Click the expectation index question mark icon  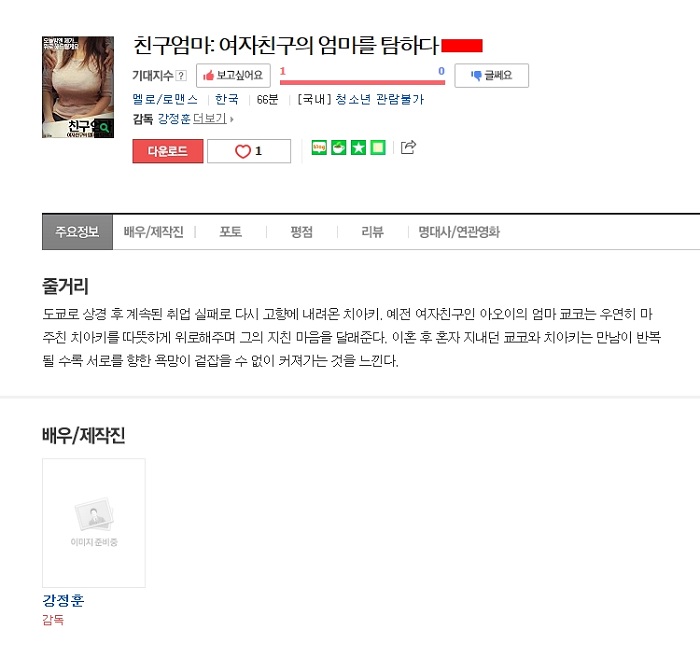(181, 75)
